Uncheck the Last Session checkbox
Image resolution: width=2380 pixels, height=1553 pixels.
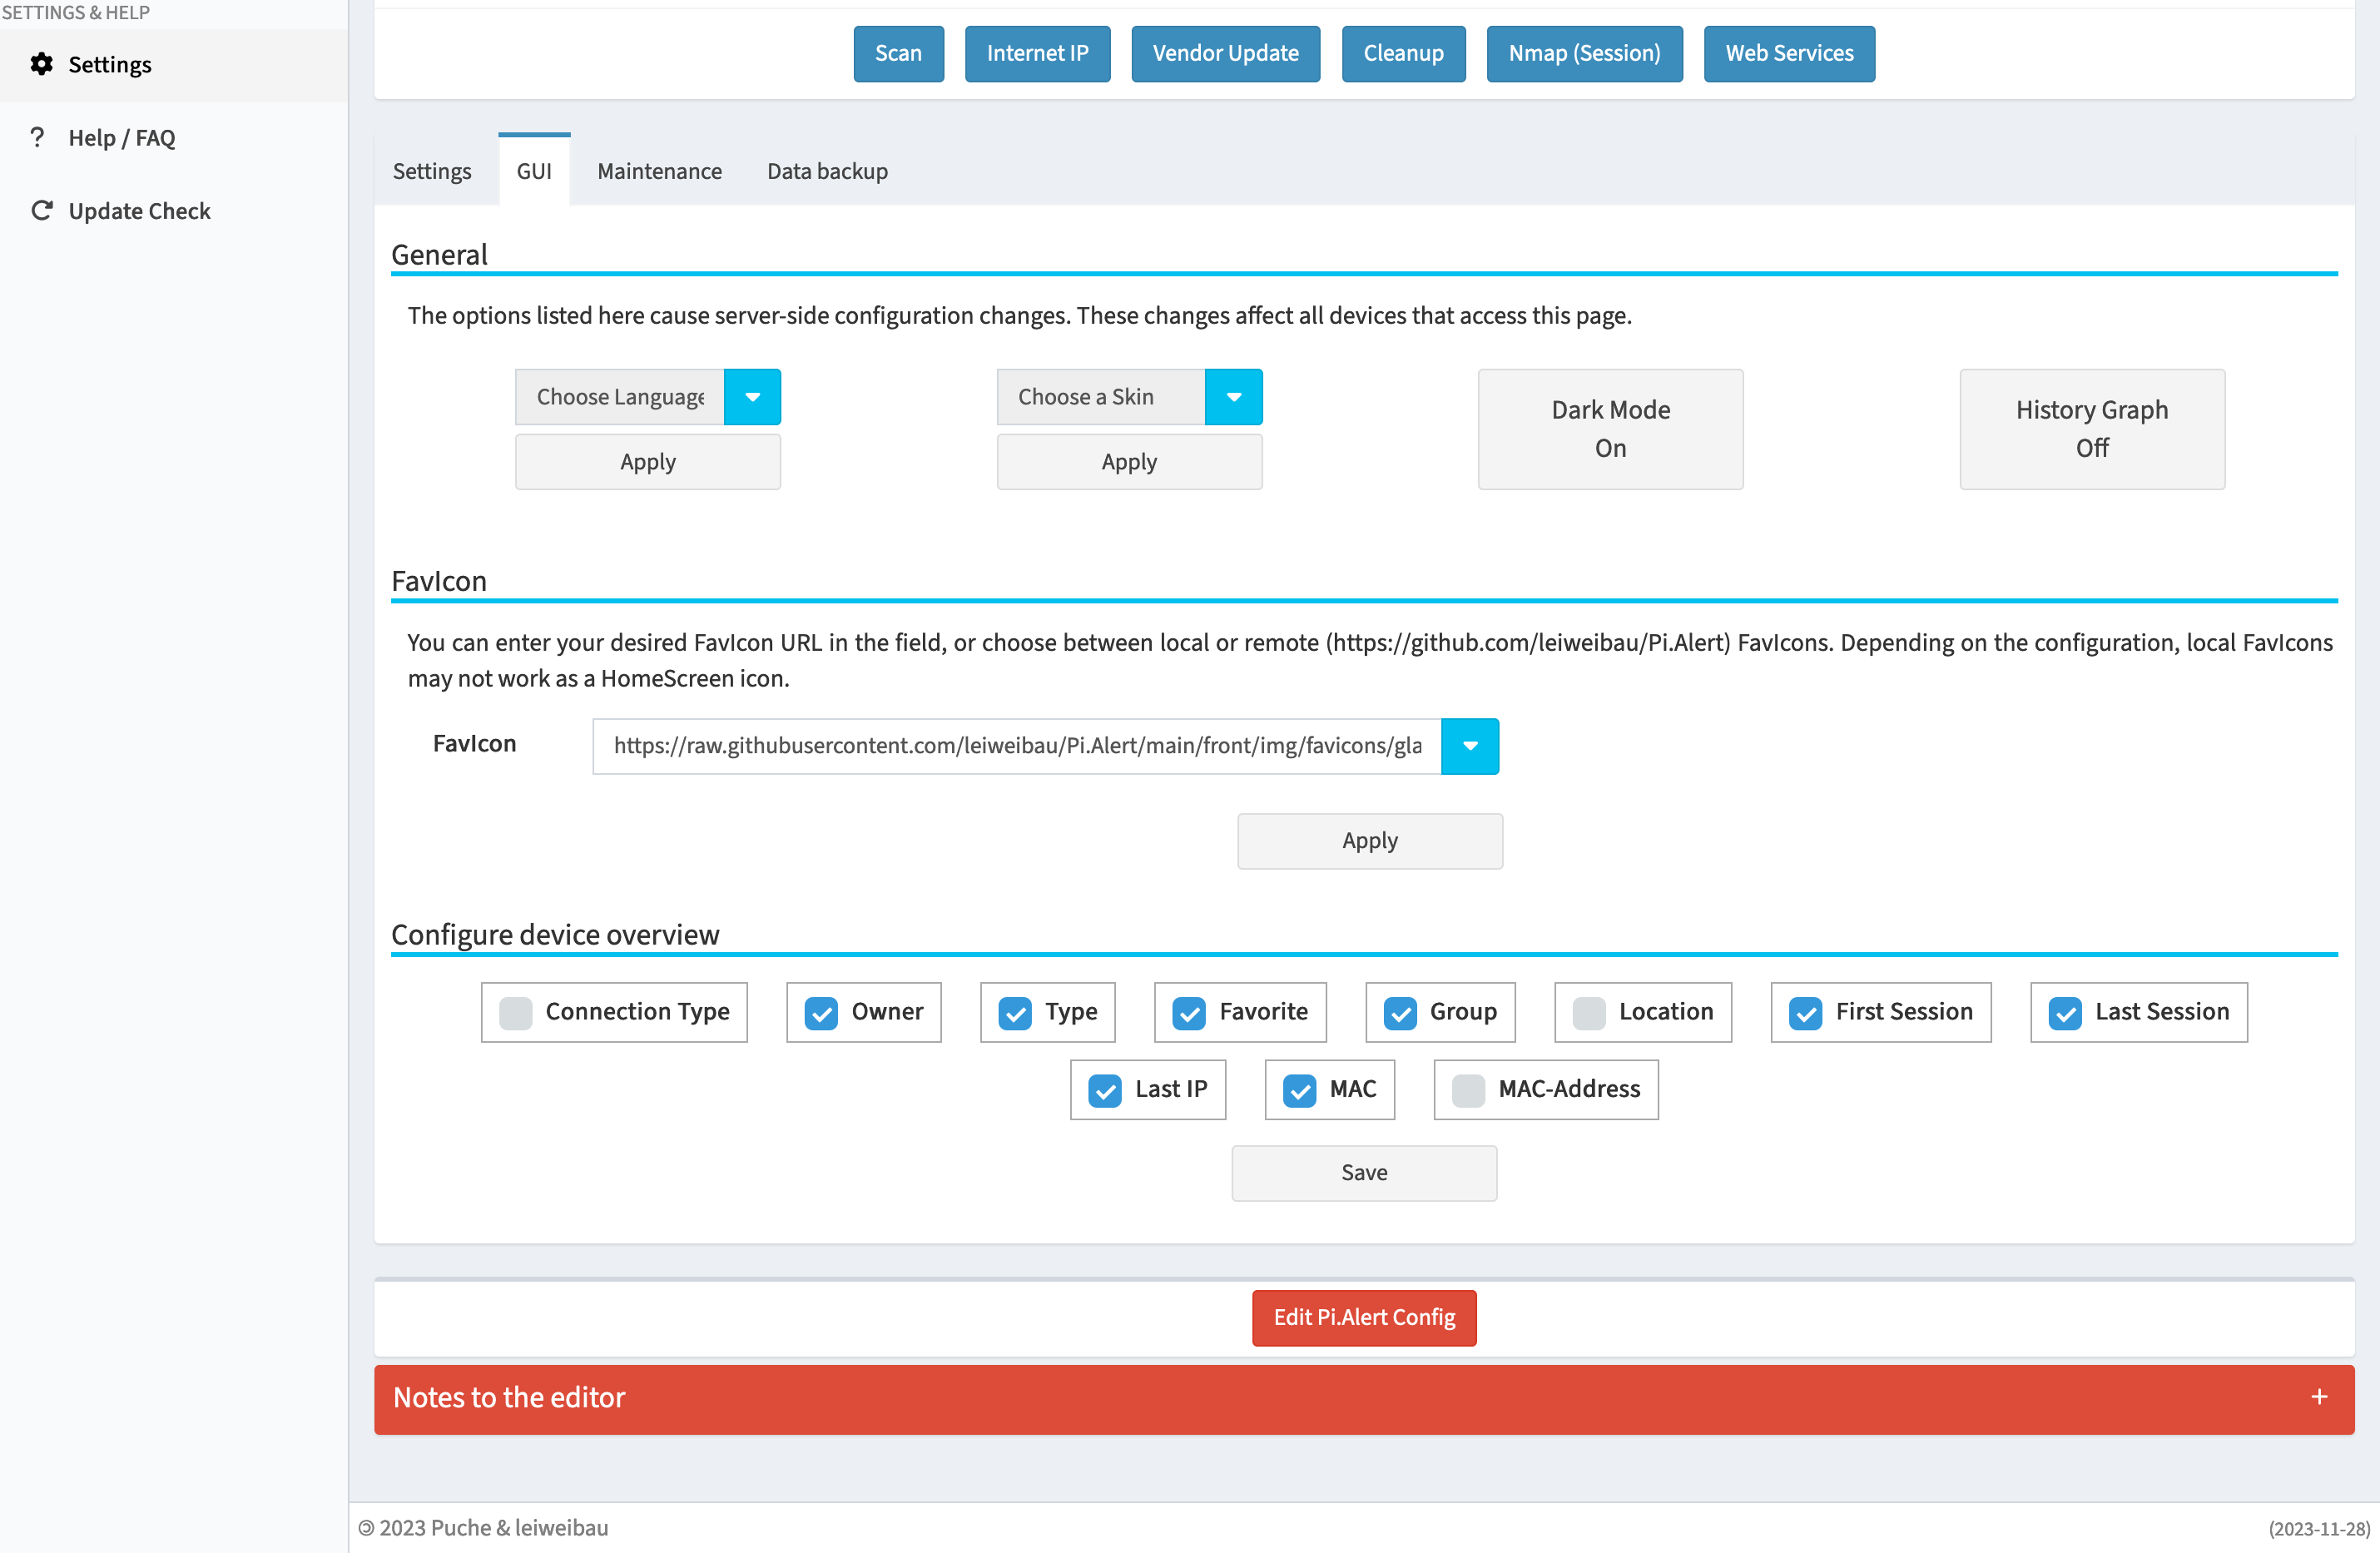pyautogui.click(x=2064, y=1012)
